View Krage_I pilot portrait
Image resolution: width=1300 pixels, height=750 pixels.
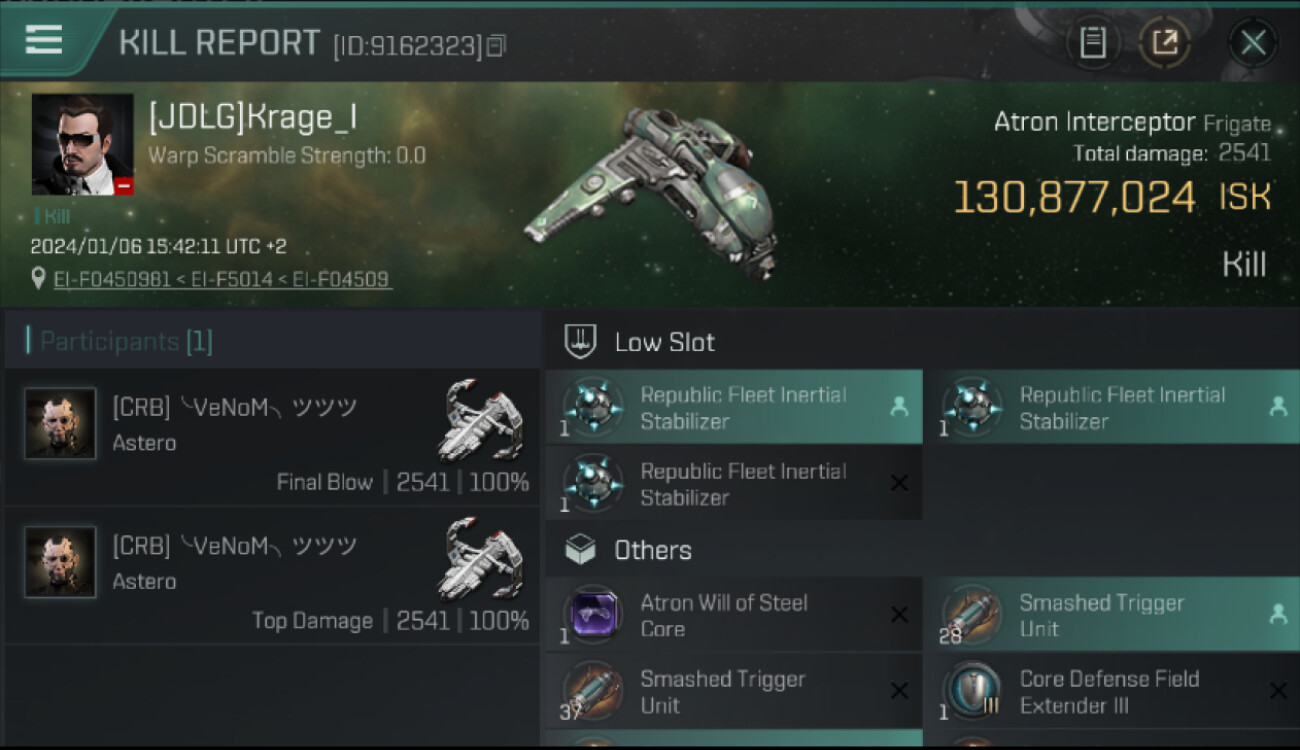pos(82,144)
